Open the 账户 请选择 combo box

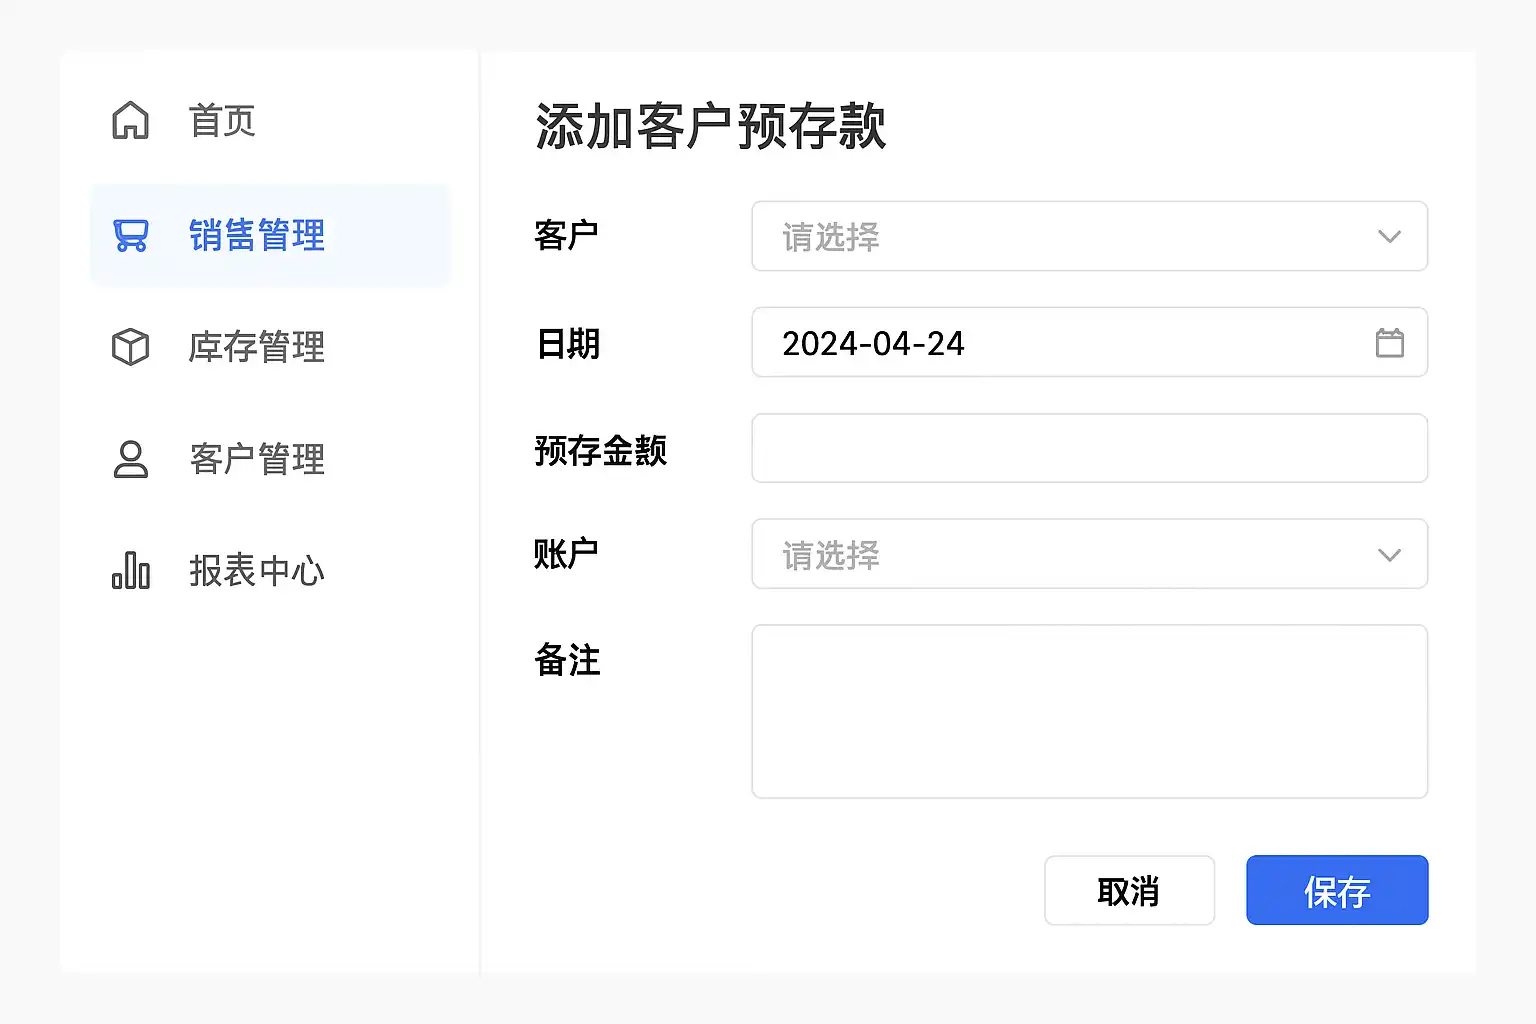1060,554
